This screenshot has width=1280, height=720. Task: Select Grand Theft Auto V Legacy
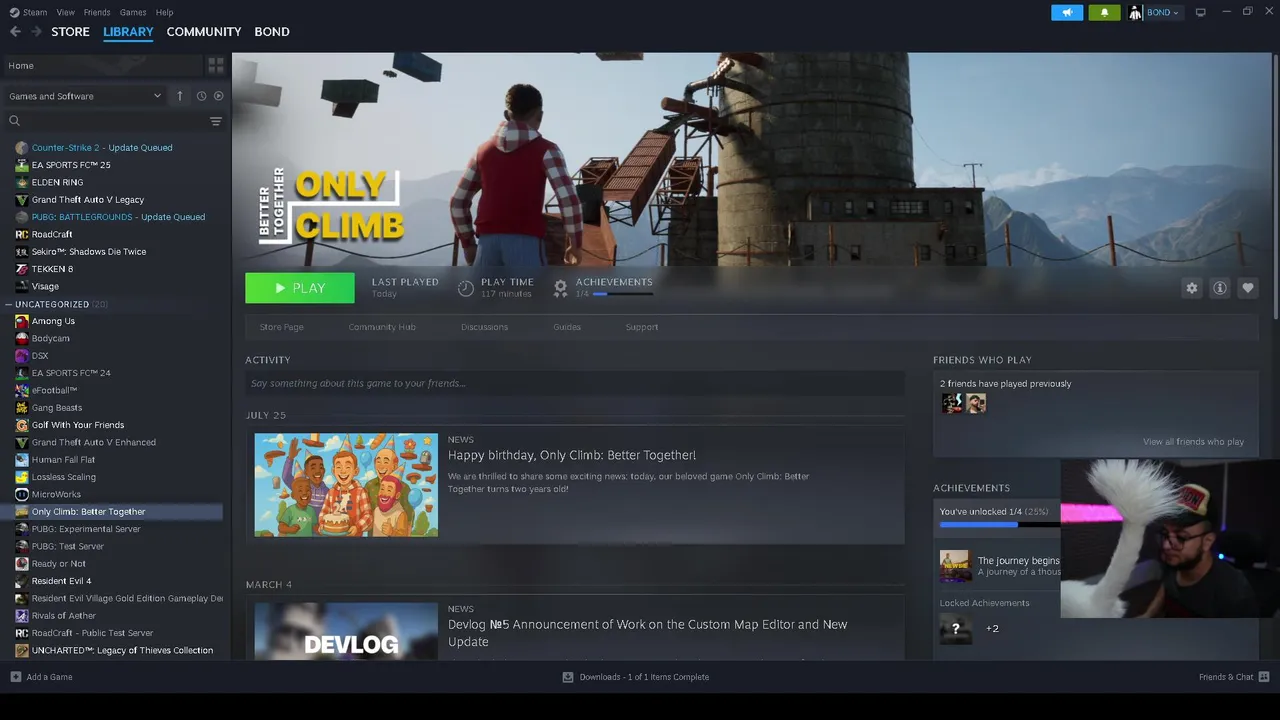(88, 200)
